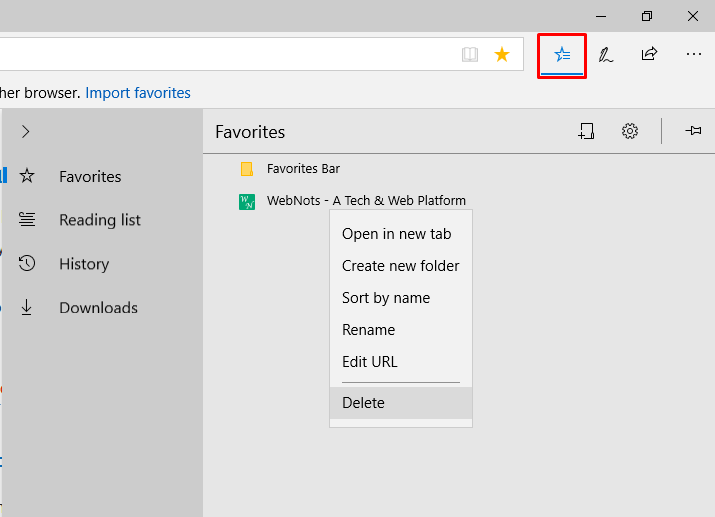Select Create new folder menu option
Viewport: 715px width, 517px height.
coord(400,266)
